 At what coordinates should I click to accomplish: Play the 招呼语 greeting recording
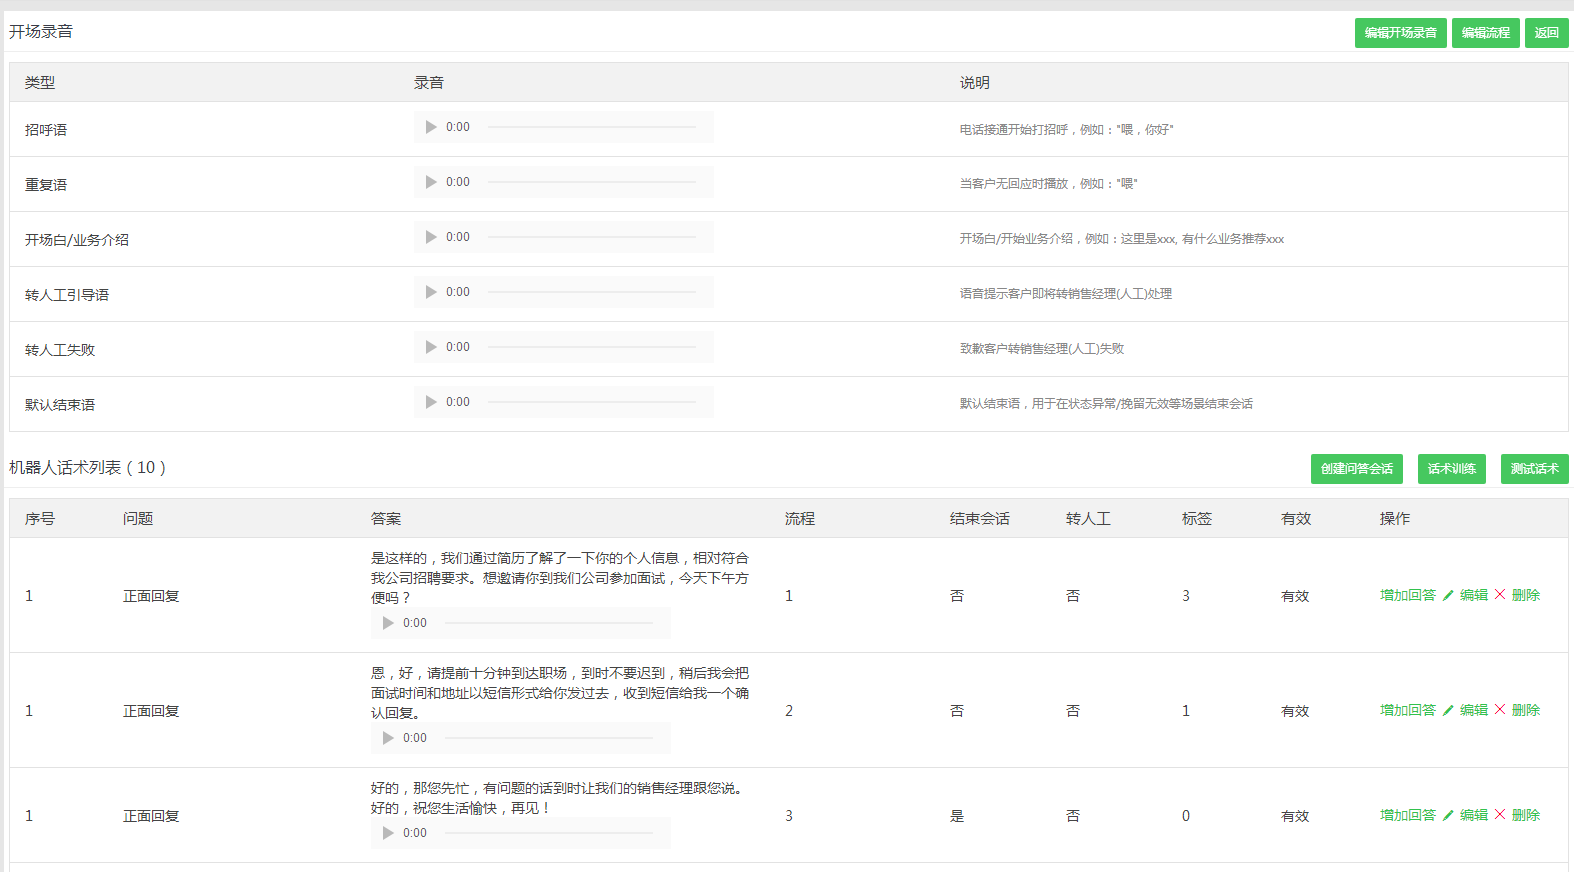tap(431, 127)
